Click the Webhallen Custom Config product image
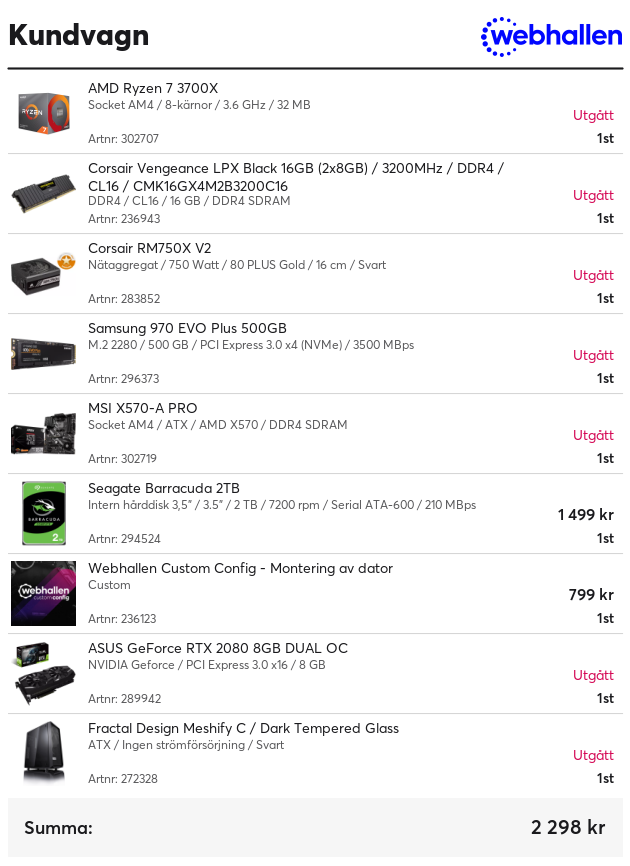 coord(44,594)
